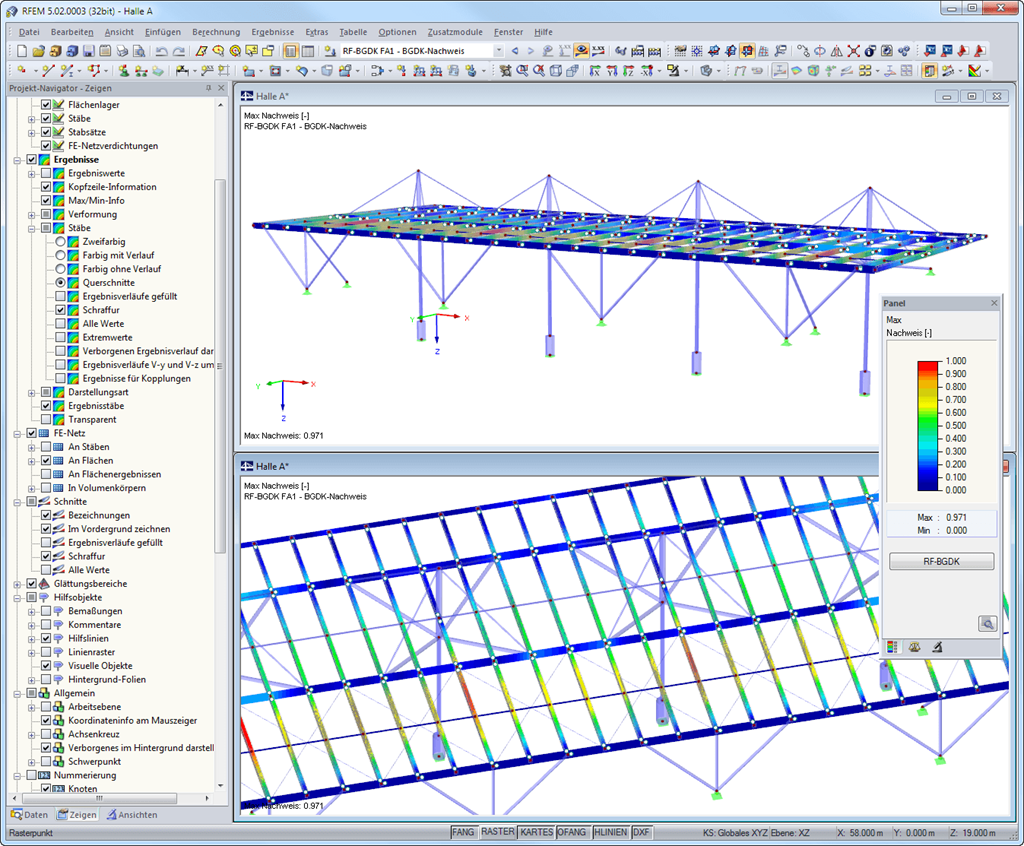Activate the new project icon in the toolbar

click(22, 51)
